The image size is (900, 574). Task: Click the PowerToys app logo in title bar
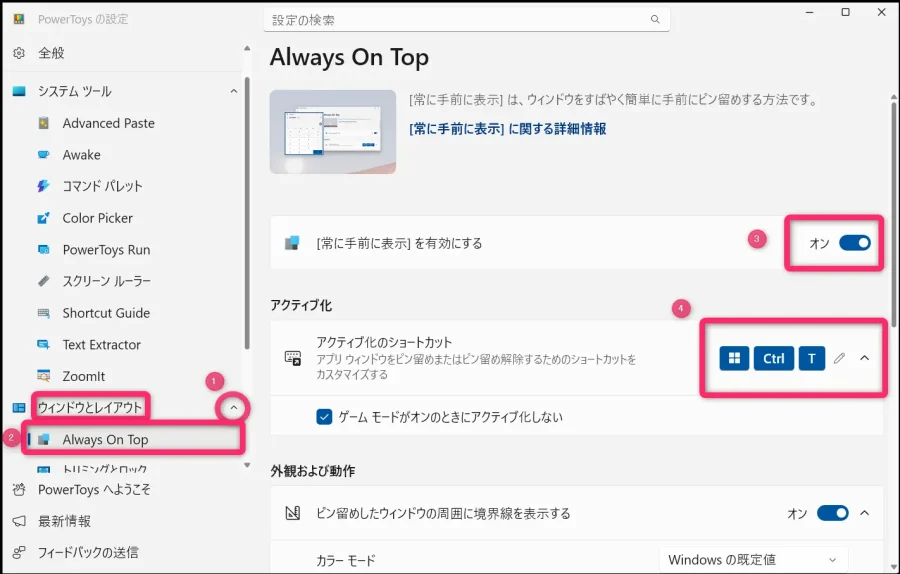[19, 19]
